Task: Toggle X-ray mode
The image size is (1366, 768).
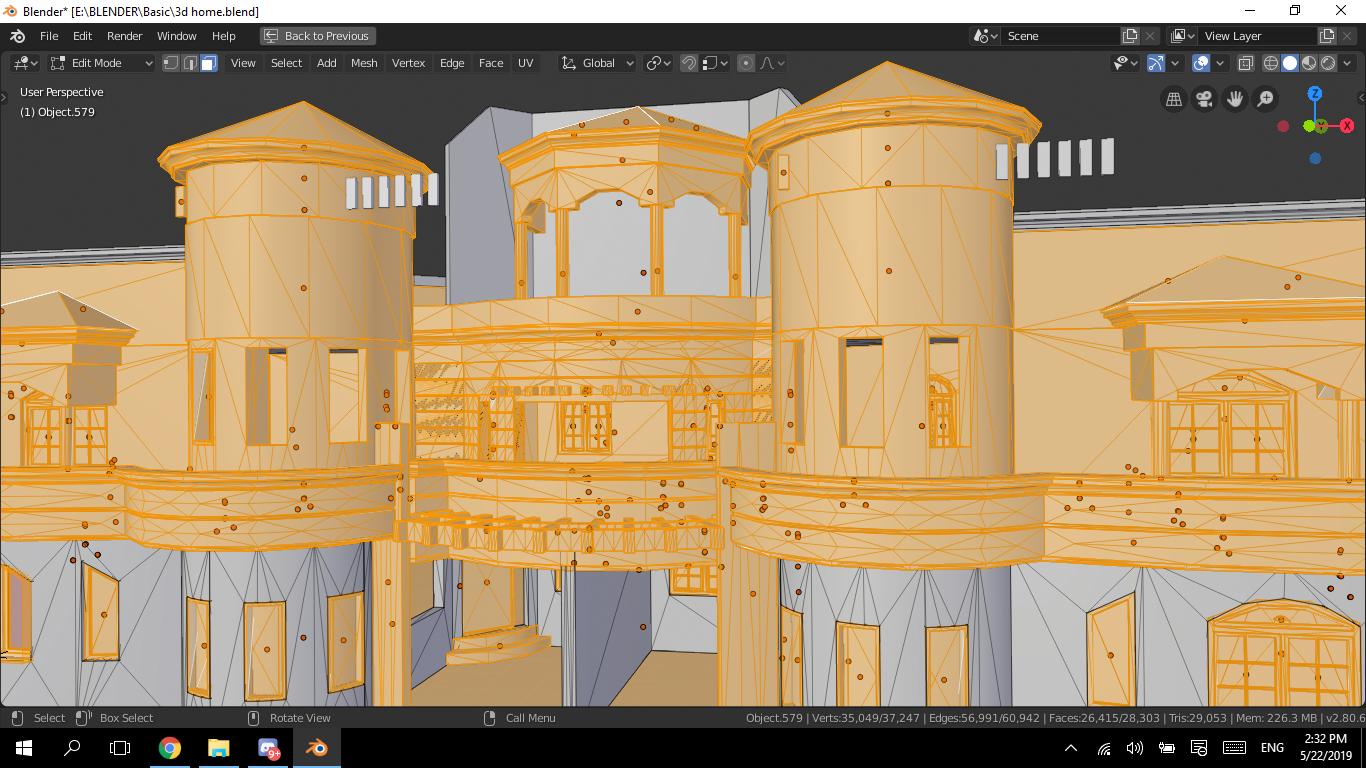Action: pyautogui.click(x=1246, y=63)
